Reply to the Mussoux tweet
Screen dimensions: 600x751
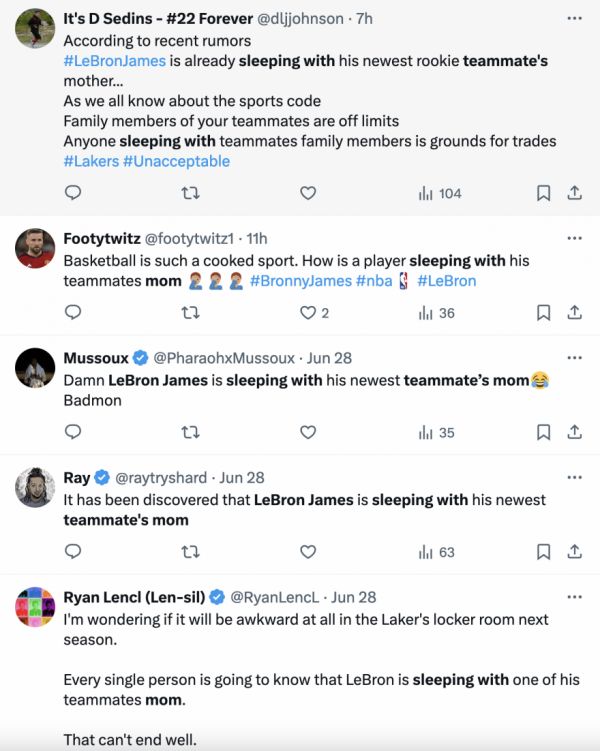(x=73, y=432)
